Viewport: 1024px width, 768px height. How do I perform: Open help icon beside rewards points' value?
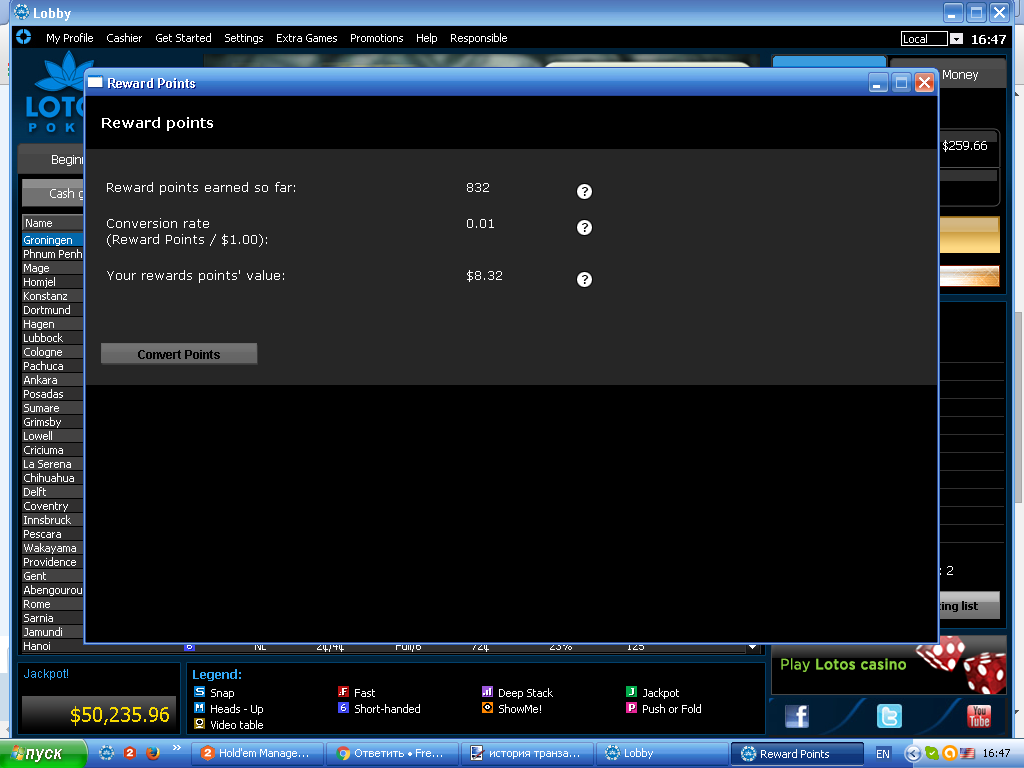(x=584, y=280)
